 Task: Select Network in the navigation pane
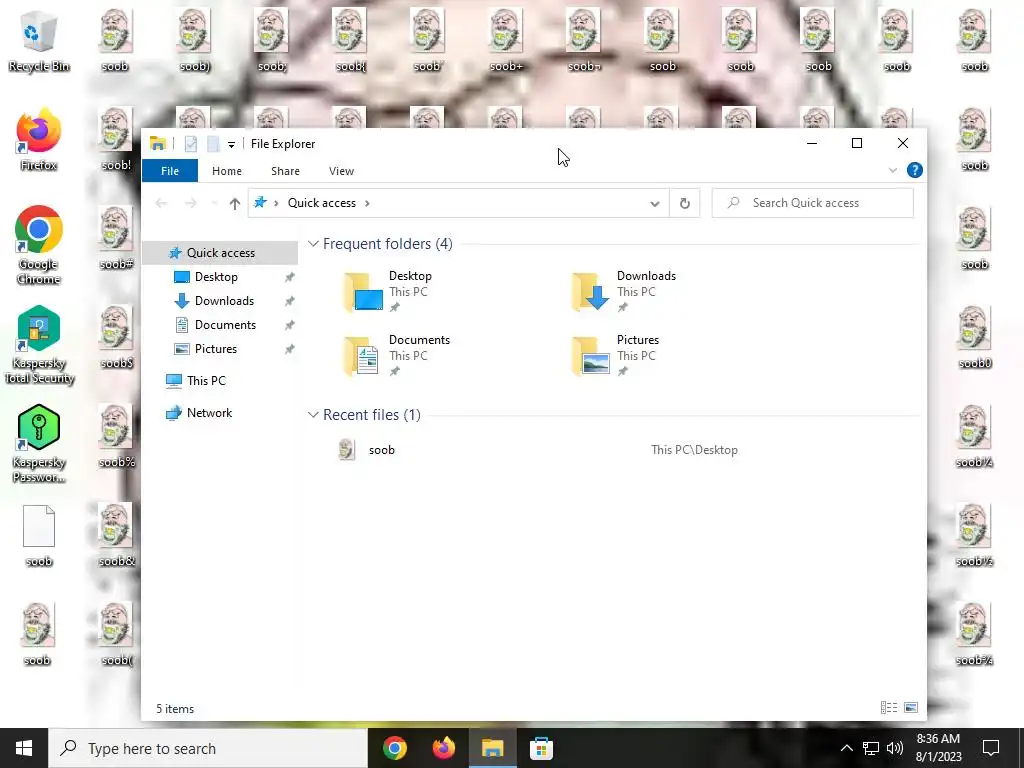tap(209, 413)
